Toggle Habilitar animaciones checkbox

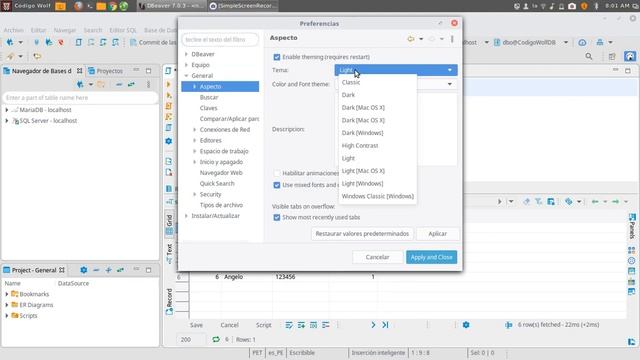point(277,173)
